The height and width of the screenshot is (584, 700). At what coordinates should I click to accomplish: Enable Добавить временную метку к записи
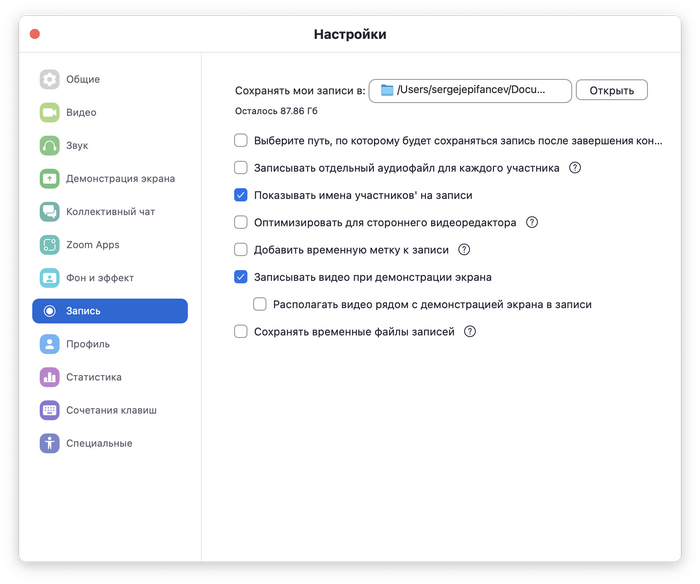[x=241, y=250]
